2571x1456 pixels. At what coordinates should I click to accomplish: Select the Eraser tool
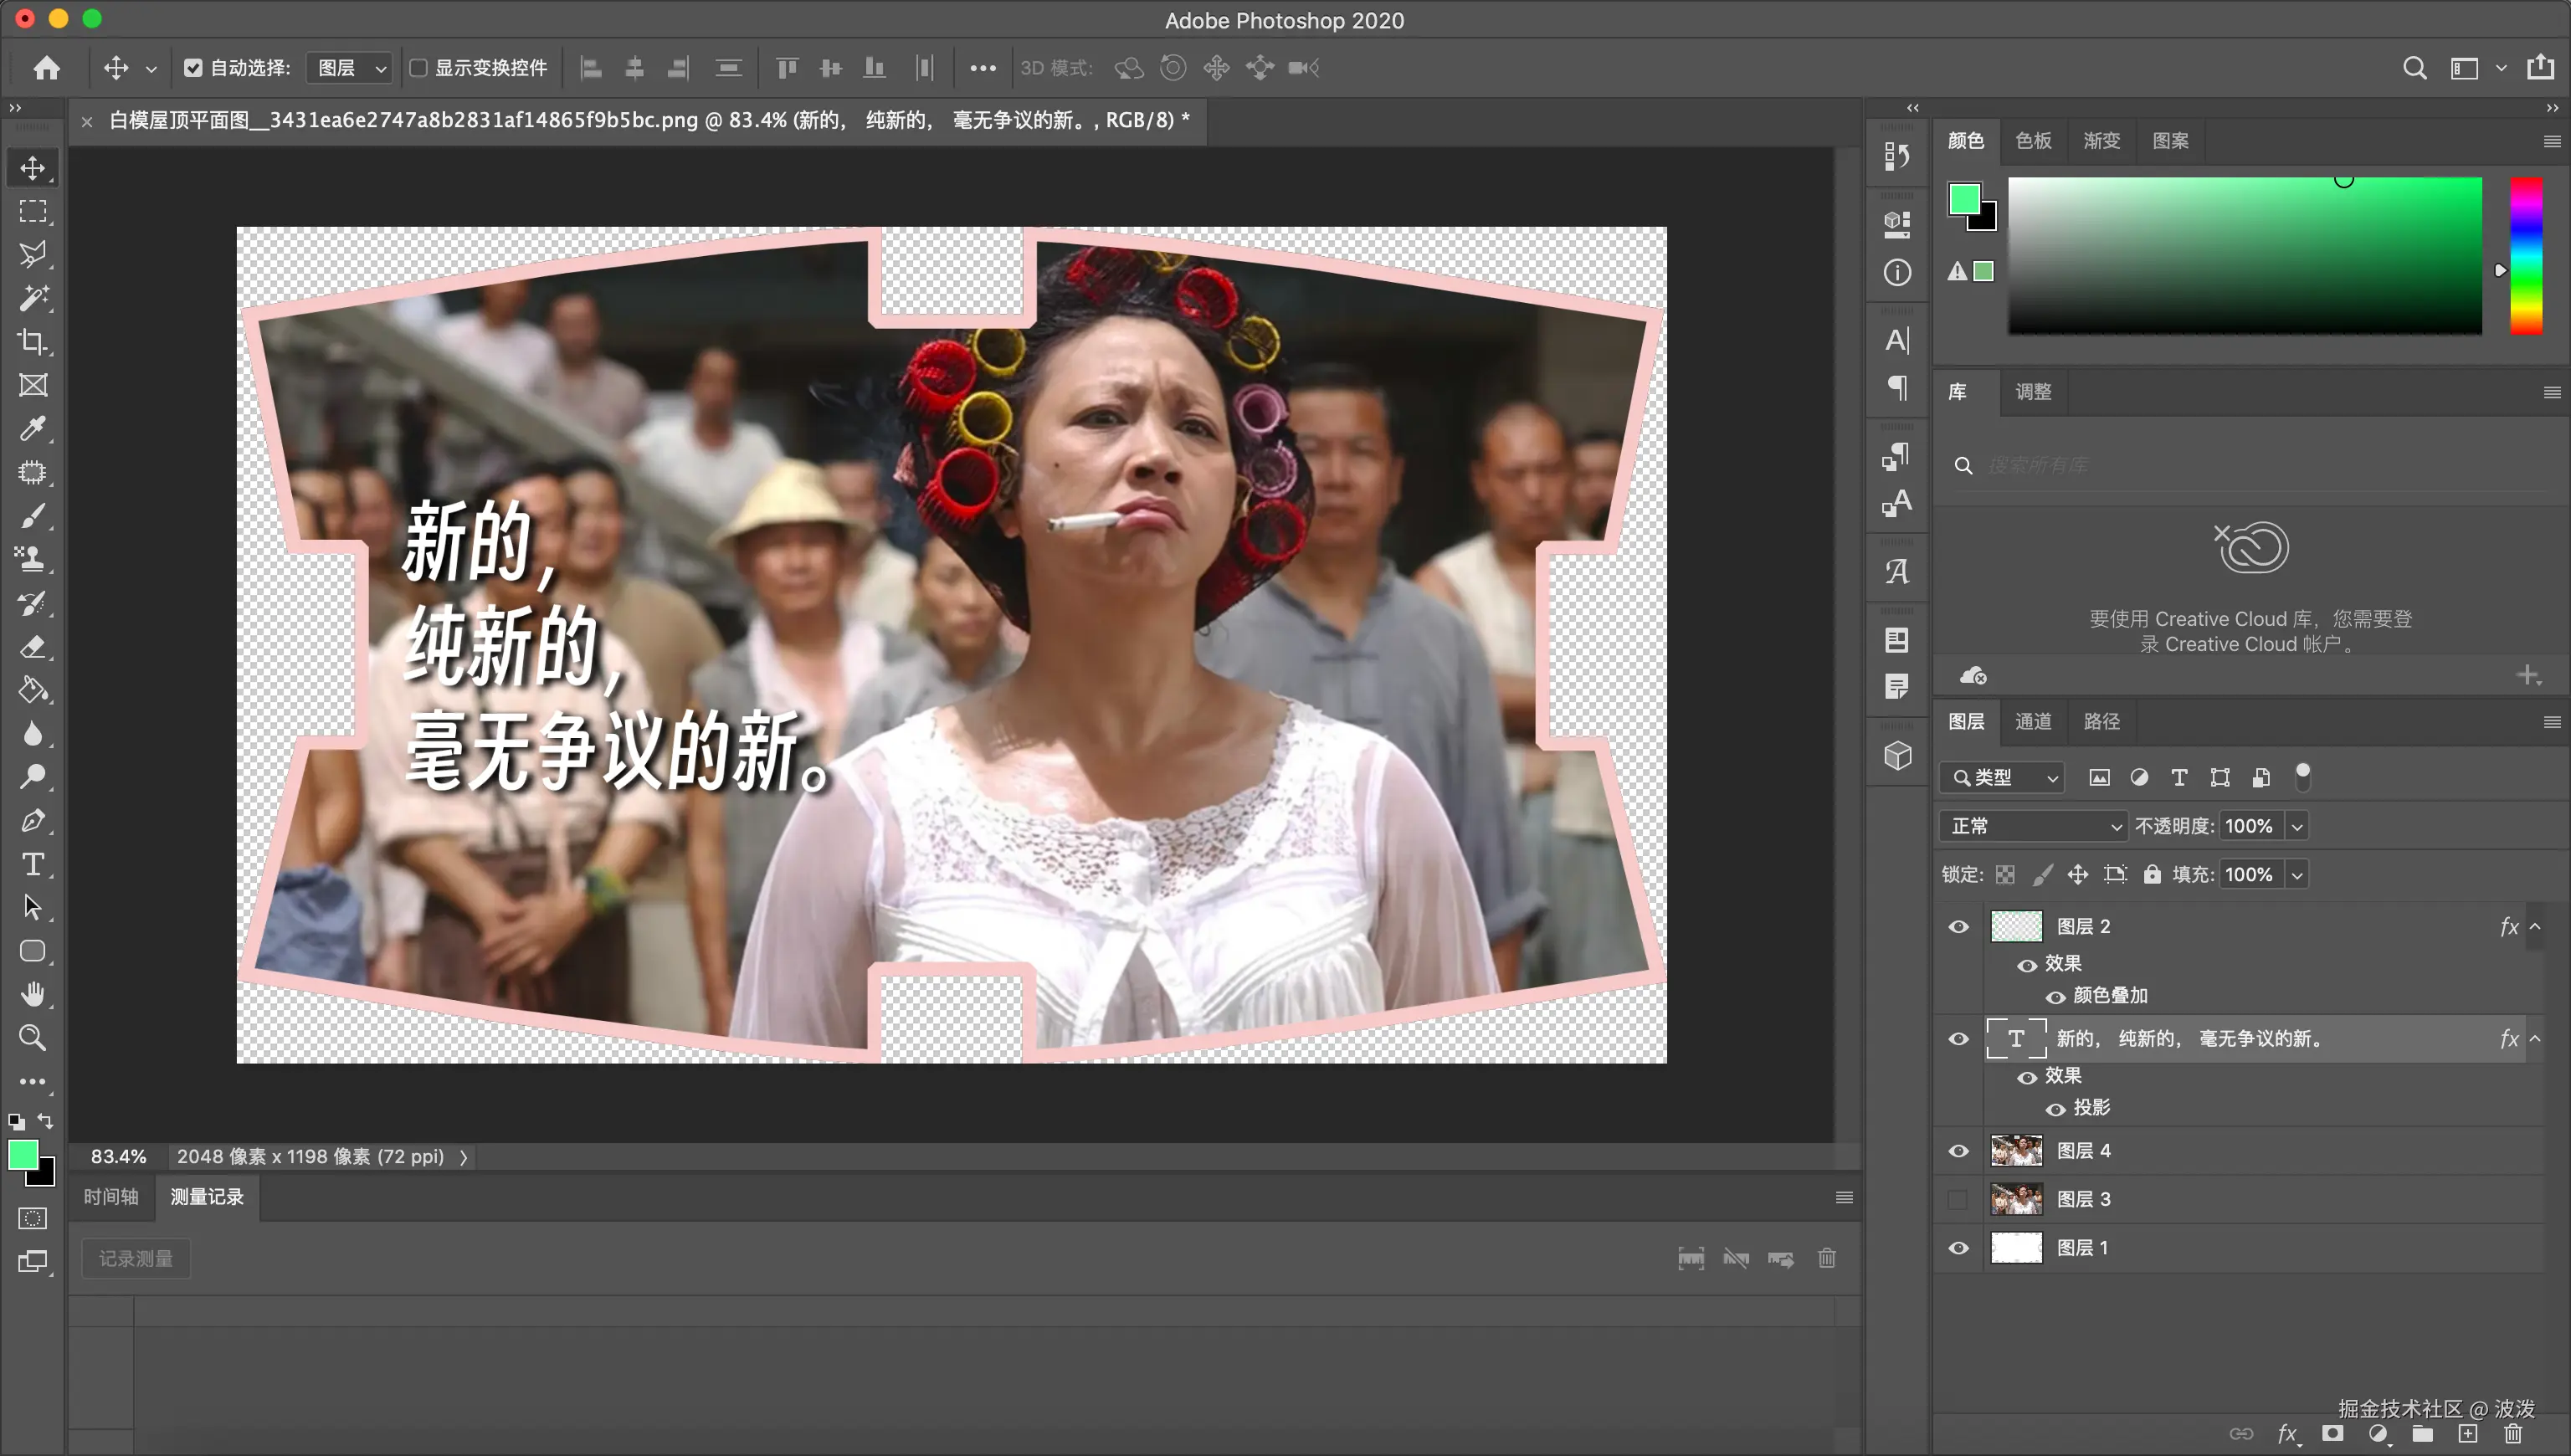[32, 646]
